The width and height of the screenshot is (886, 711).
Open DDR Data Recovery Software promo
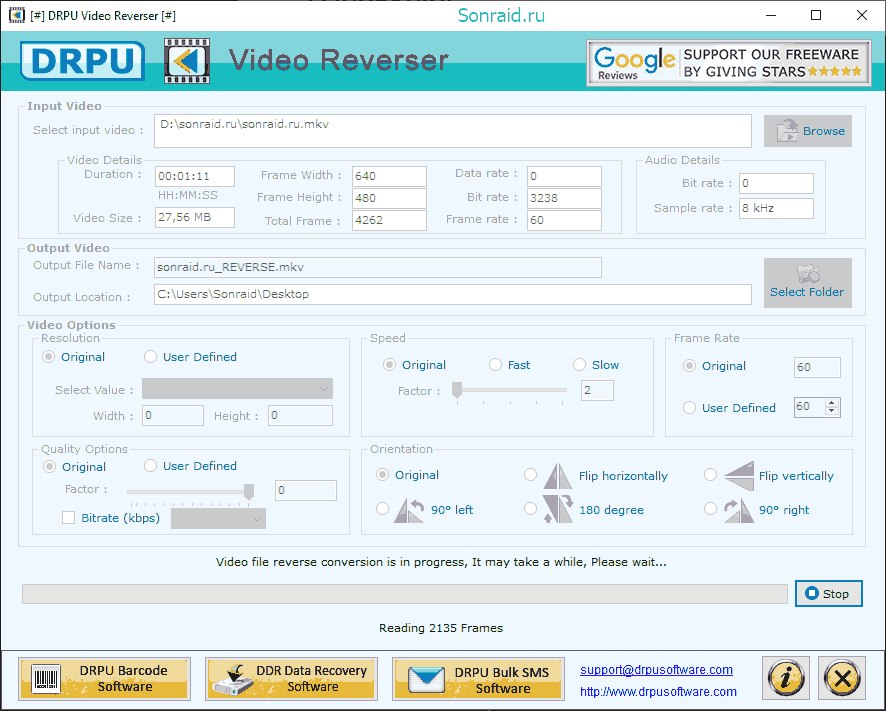[291, 679]
